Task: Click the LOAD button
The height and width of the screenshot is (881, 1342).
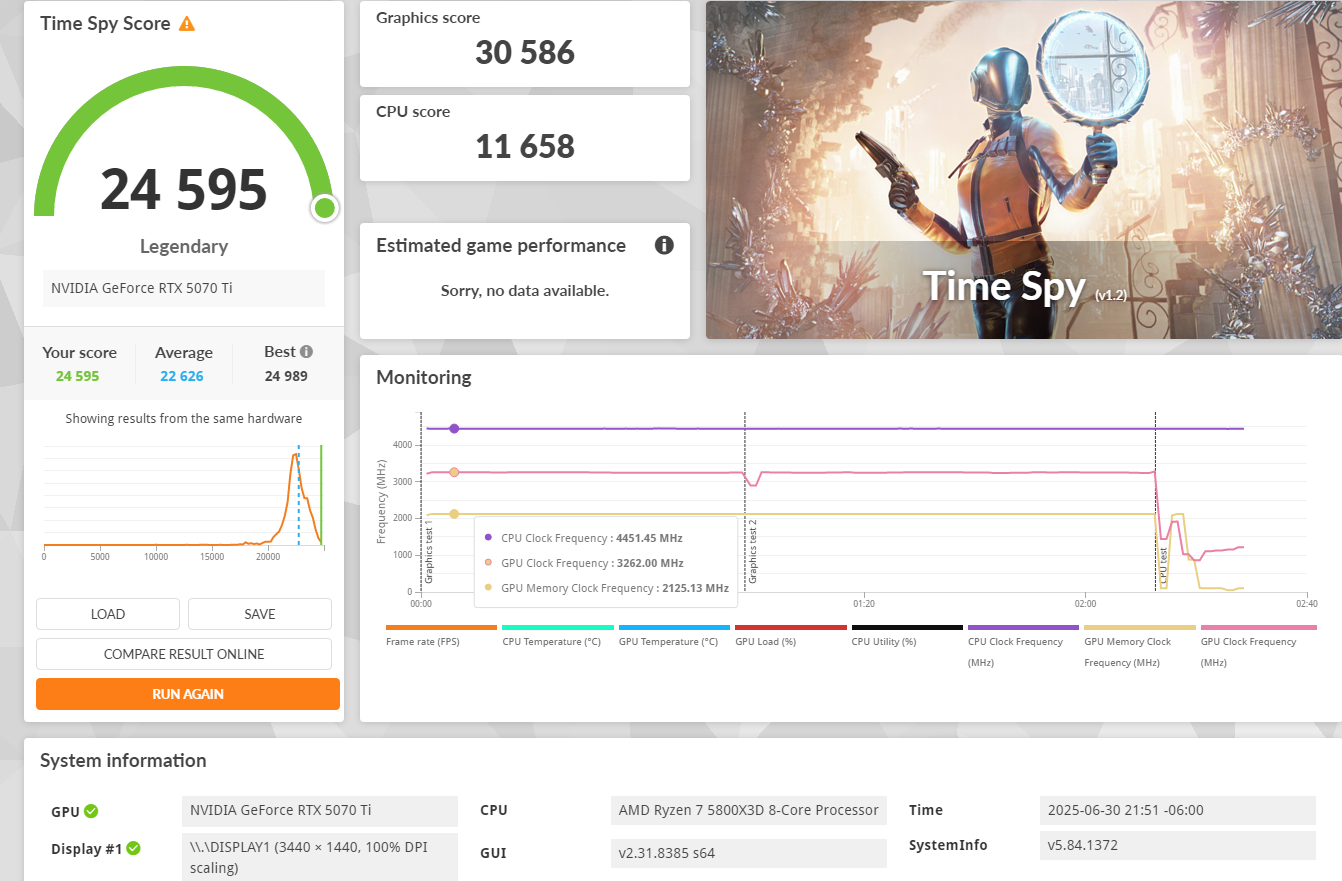Action: (x=108, y=614)
